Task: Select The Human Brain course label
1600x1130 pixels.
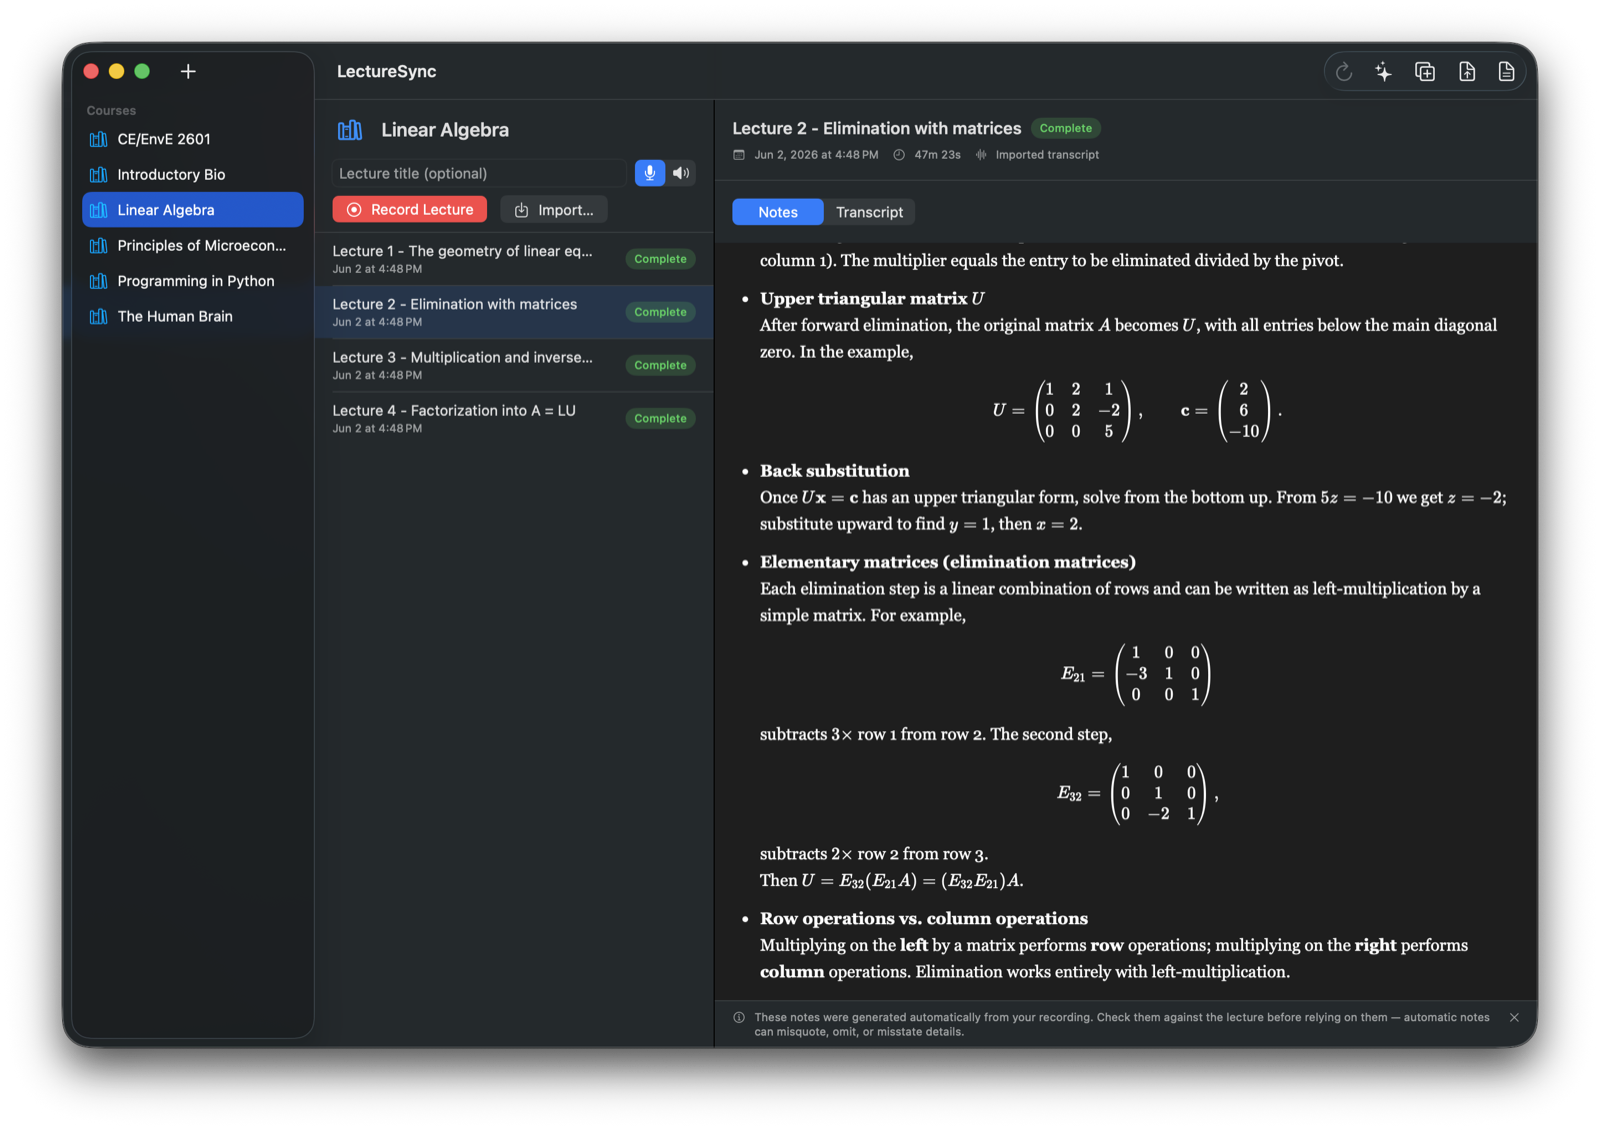Action: (175, 316)
